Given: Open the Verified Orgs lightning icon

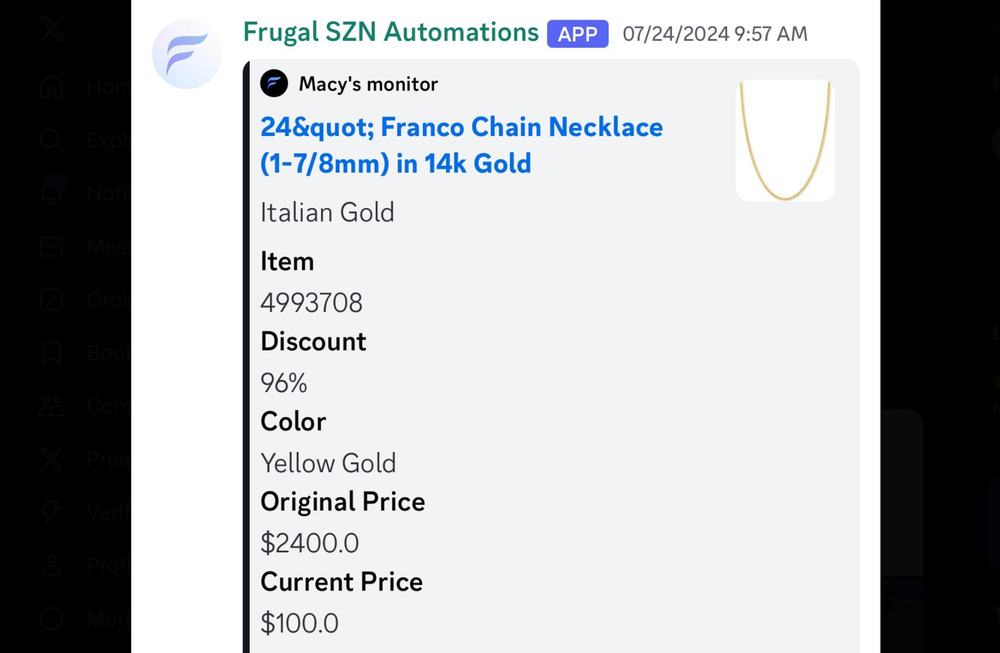Looking at the screenshot, I should pyautogui.click(x=50, y=512).
